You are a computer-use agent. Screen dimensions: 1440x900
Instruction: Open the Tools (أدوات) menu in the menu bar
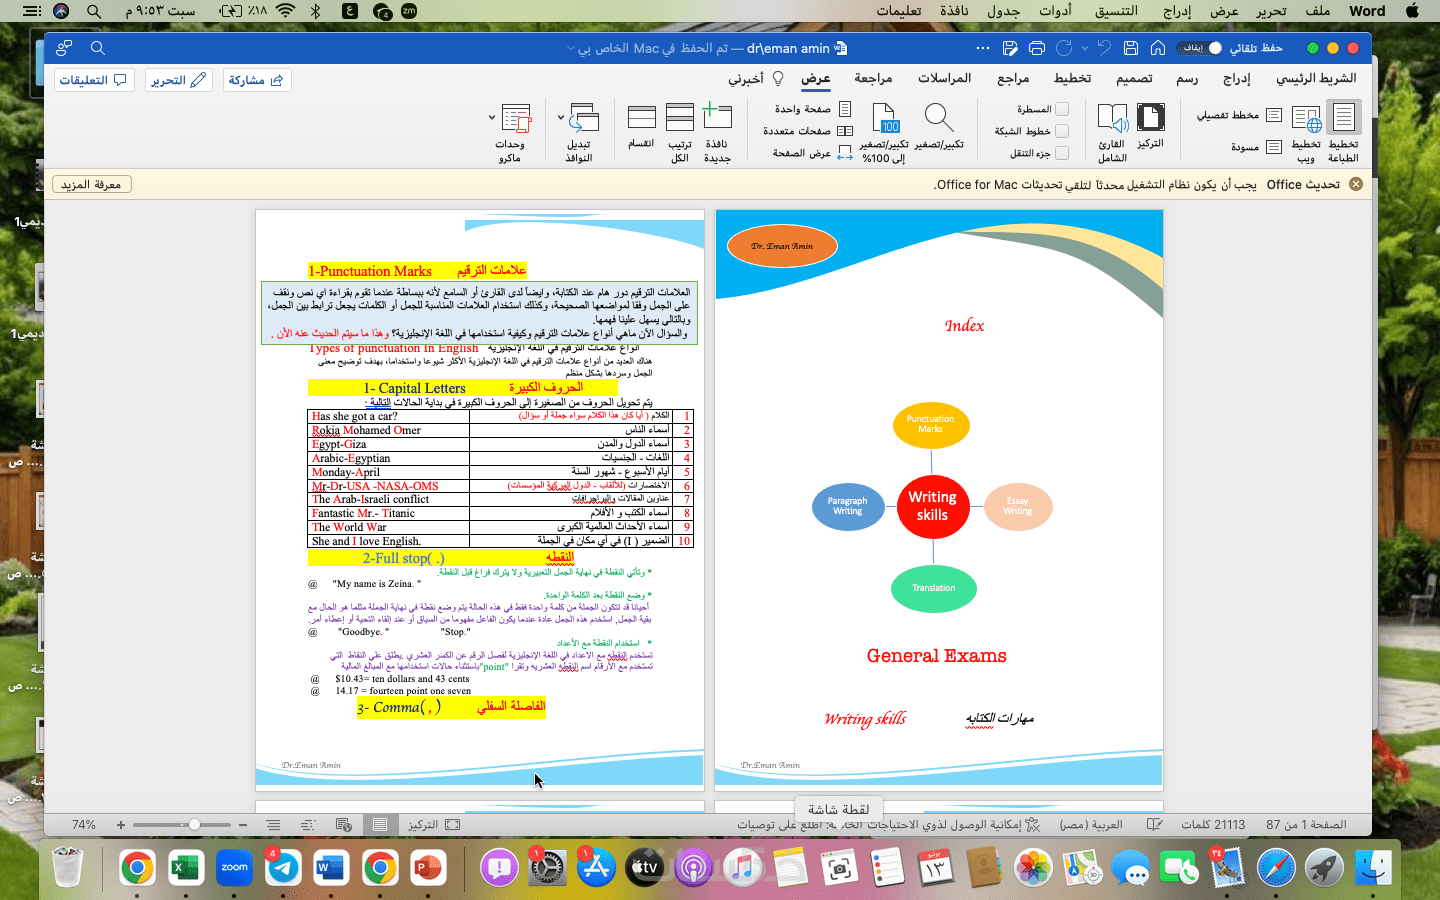[x=1055, y=11]
